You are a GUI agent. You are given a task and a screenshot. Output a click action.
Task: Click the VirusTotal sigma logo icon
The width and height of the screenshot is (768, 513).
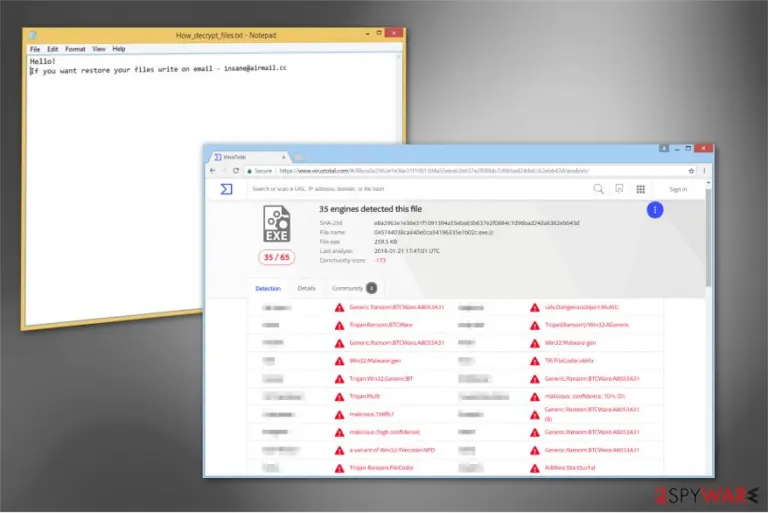click(226, 189)
